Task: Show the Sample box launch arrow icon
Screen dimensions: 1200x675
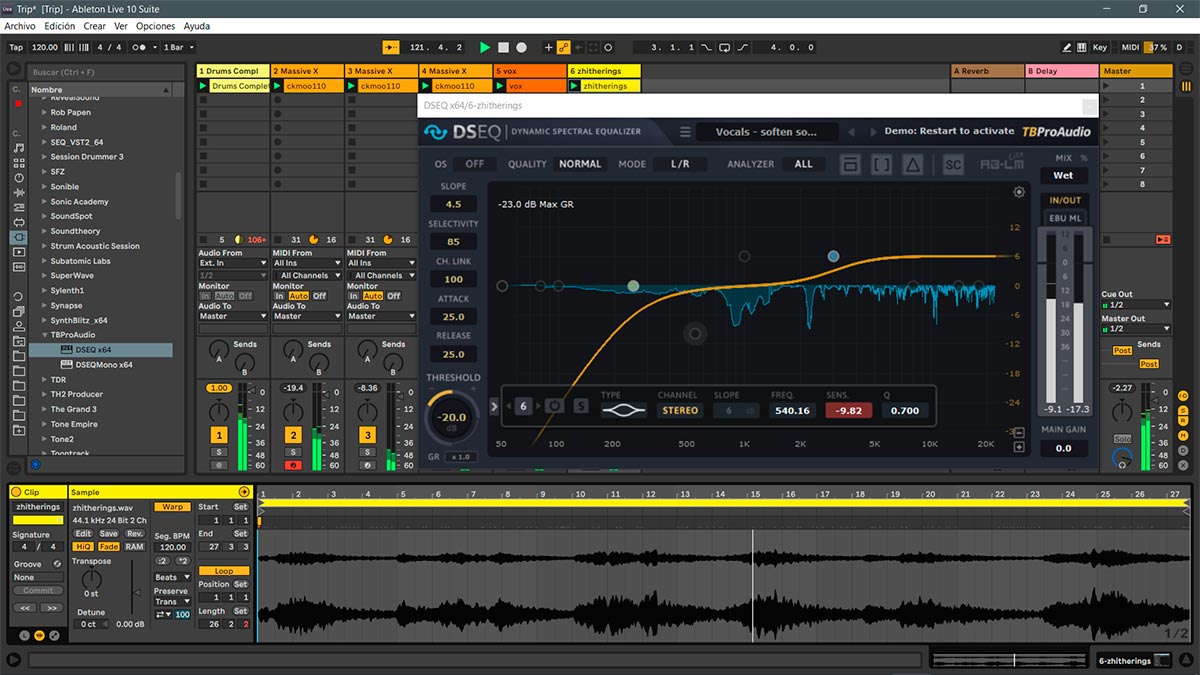Action: pos(244,492)
